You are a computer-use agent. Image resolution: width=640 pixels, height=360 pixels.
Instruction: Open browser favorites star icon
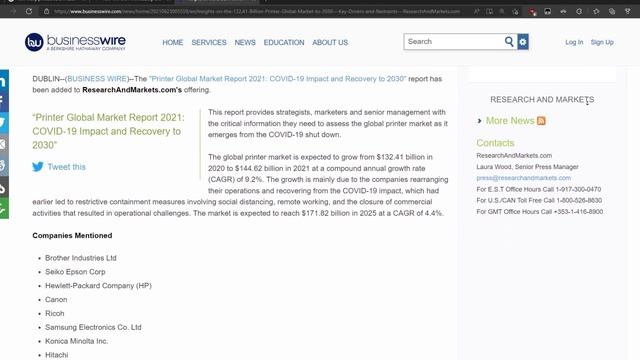pyautogui.click(x=596, y=11)
